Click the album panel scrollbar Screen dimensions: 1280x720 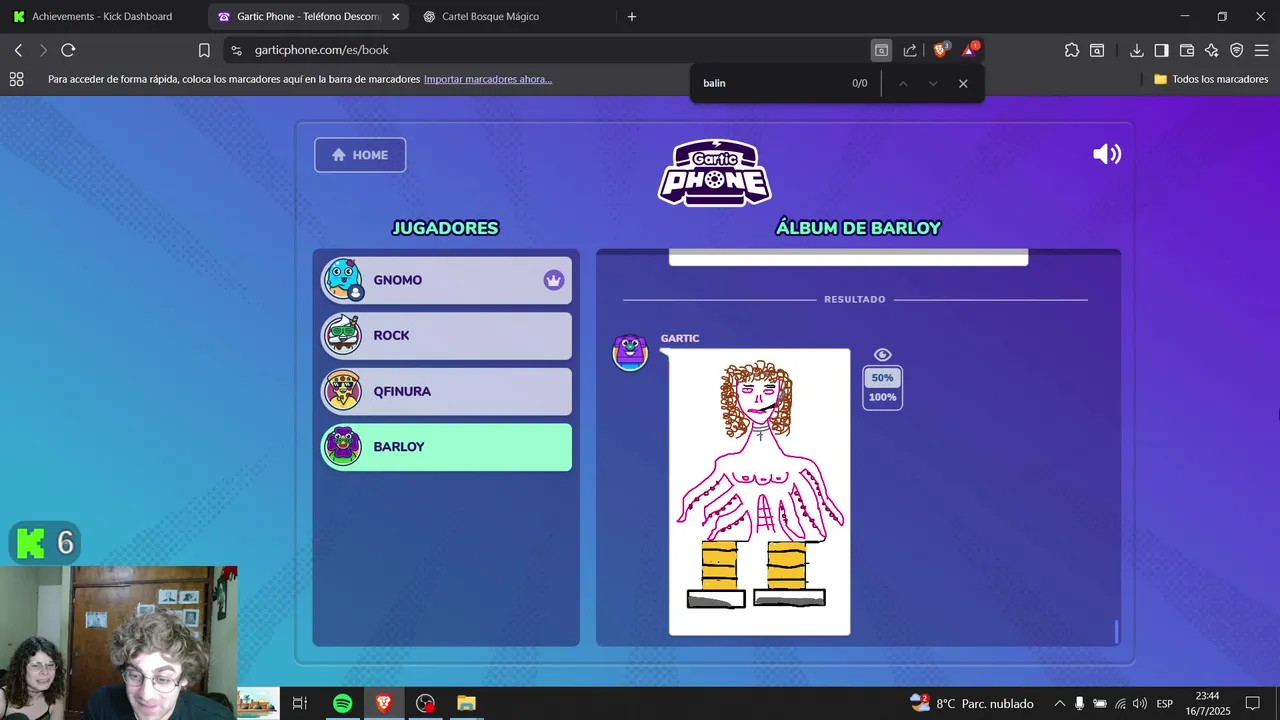pos(1116,632)
